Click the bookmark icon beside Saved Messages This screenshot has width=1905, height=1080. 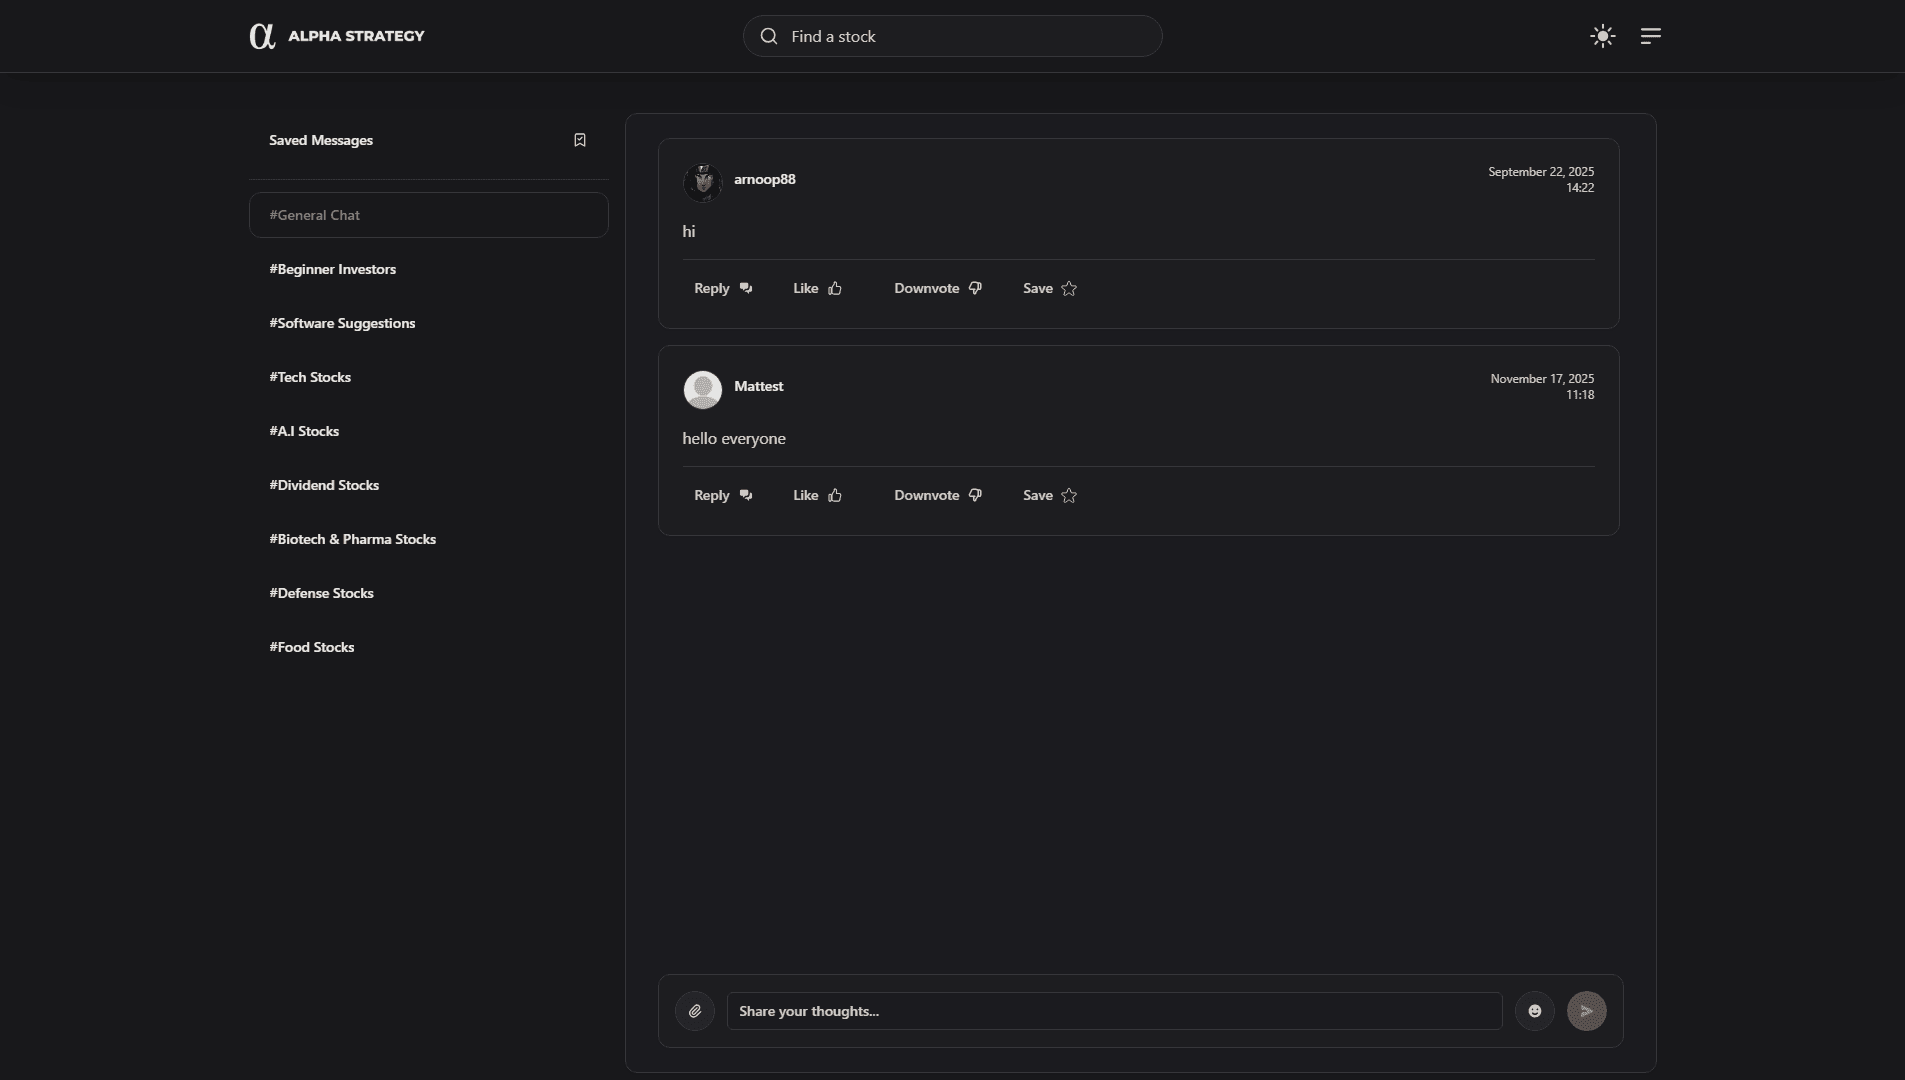click(x=579, y=140)
